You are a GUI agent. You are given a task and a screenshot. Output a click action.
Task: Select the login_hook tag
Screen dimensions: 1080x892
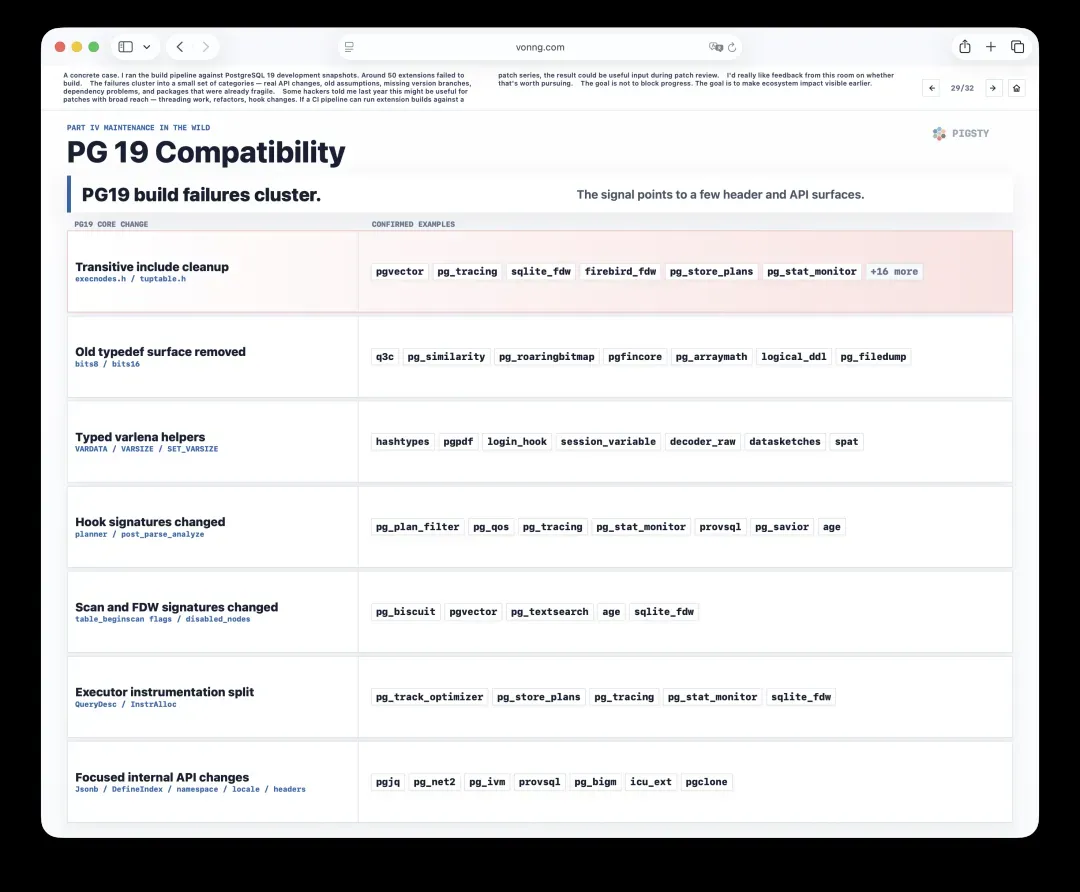(517, 442)
